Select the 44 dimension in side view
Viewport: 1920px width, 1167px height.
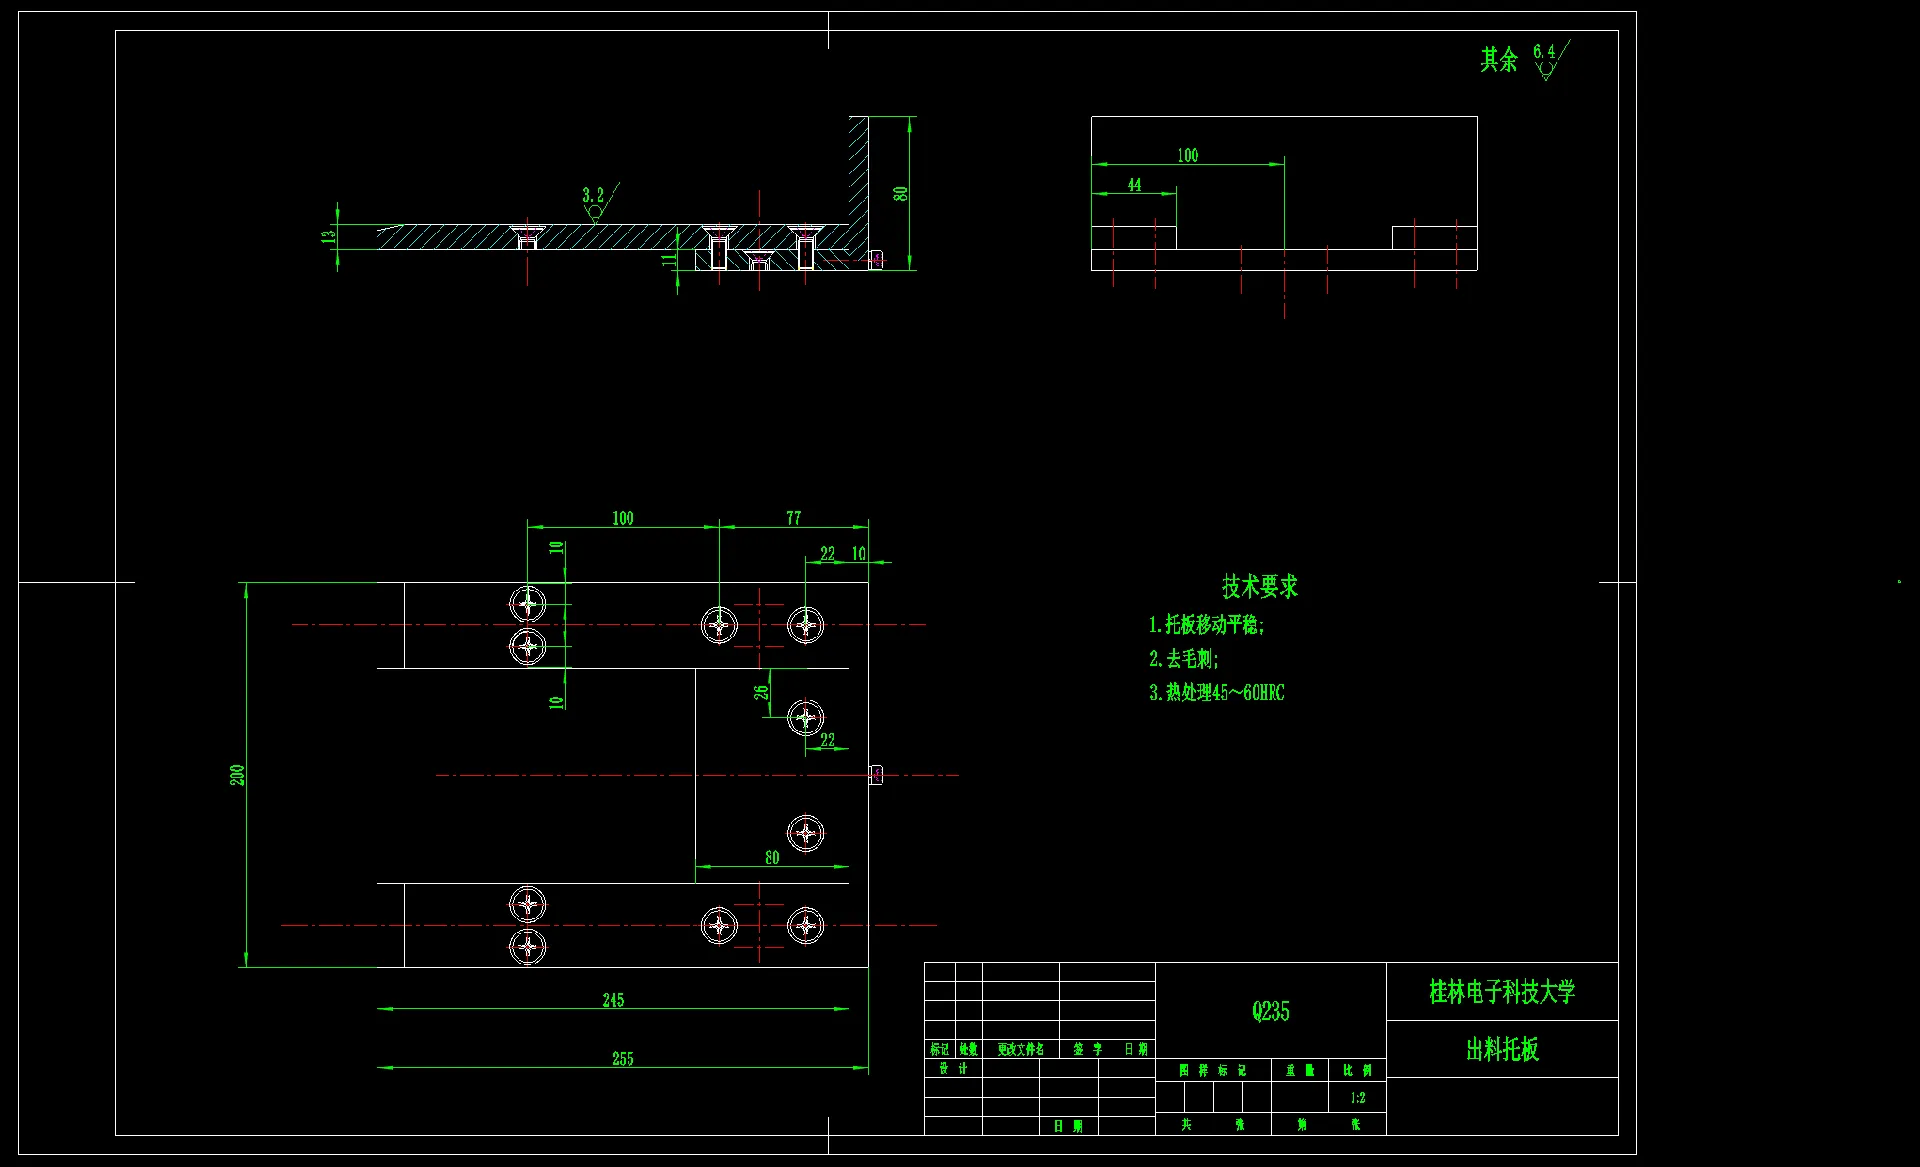[1134, 185]
